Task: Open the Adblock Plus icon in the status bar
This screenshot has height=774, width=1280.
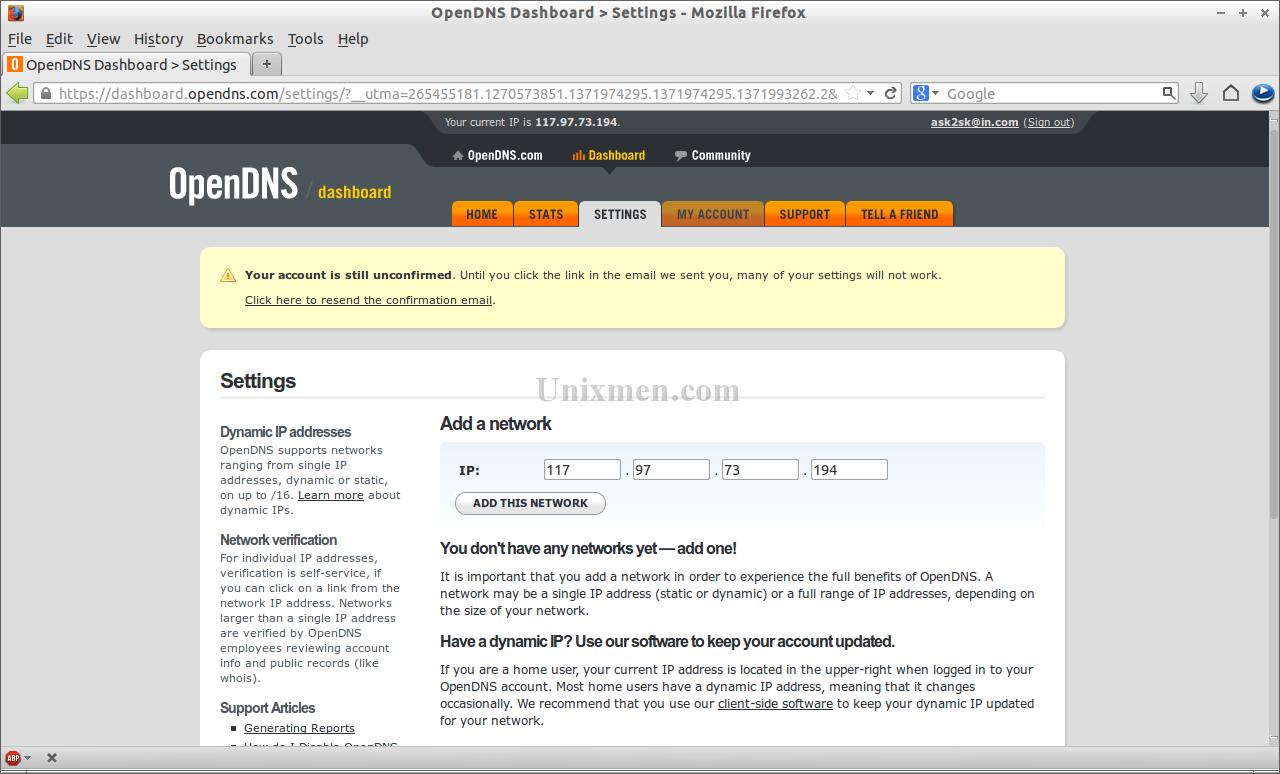Action: [13, 758]
